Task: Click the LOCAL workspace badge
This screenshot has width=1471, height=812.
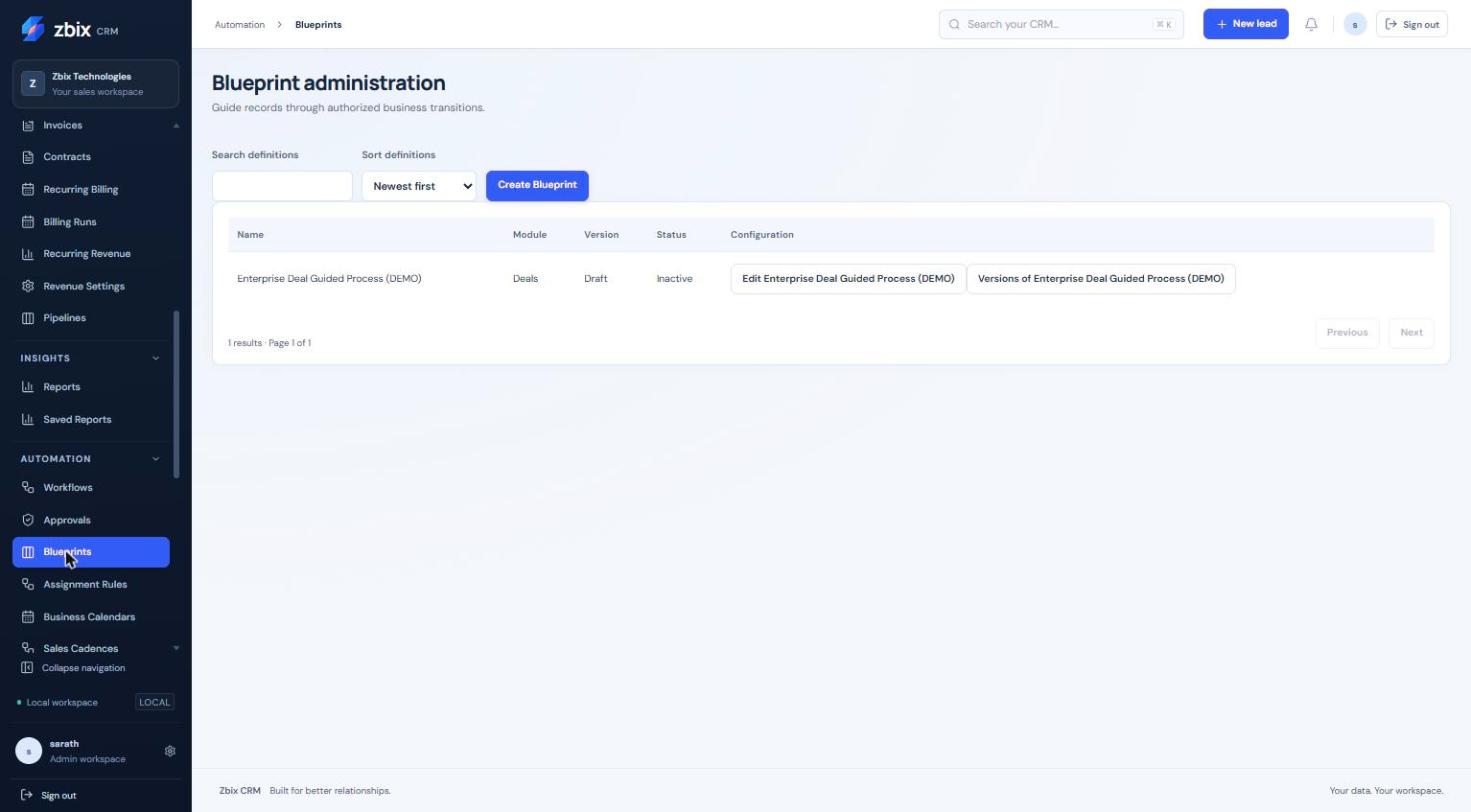Action: click(x=154, y=702)
